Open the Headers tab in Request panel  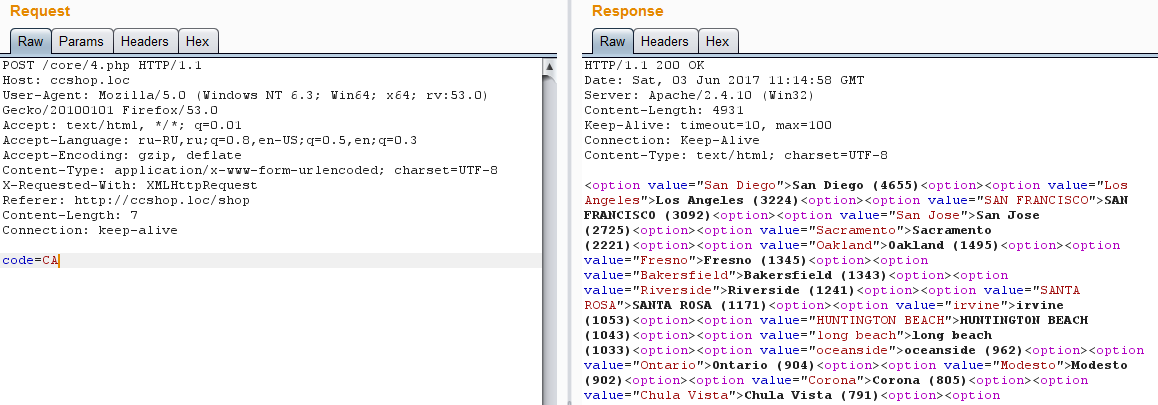click(x=145, y=41)
